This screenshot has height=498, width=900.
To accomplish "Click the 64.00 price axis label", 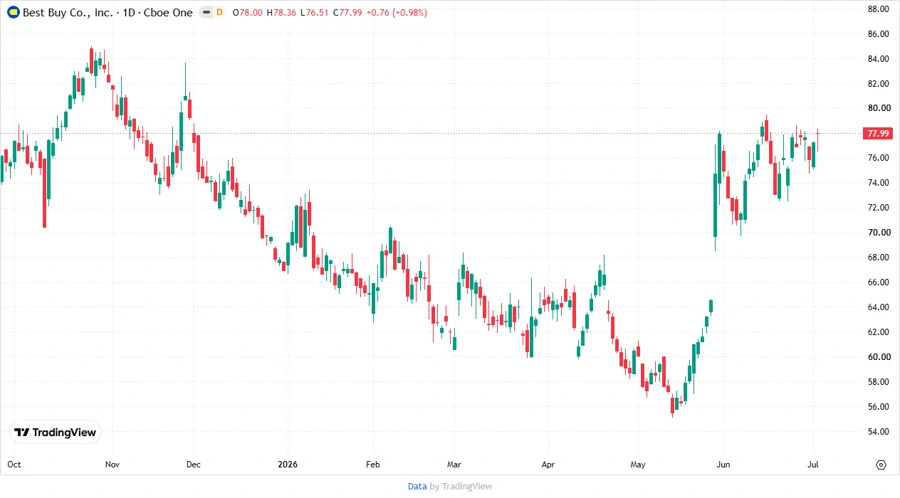I will click(x=879, y=307).
